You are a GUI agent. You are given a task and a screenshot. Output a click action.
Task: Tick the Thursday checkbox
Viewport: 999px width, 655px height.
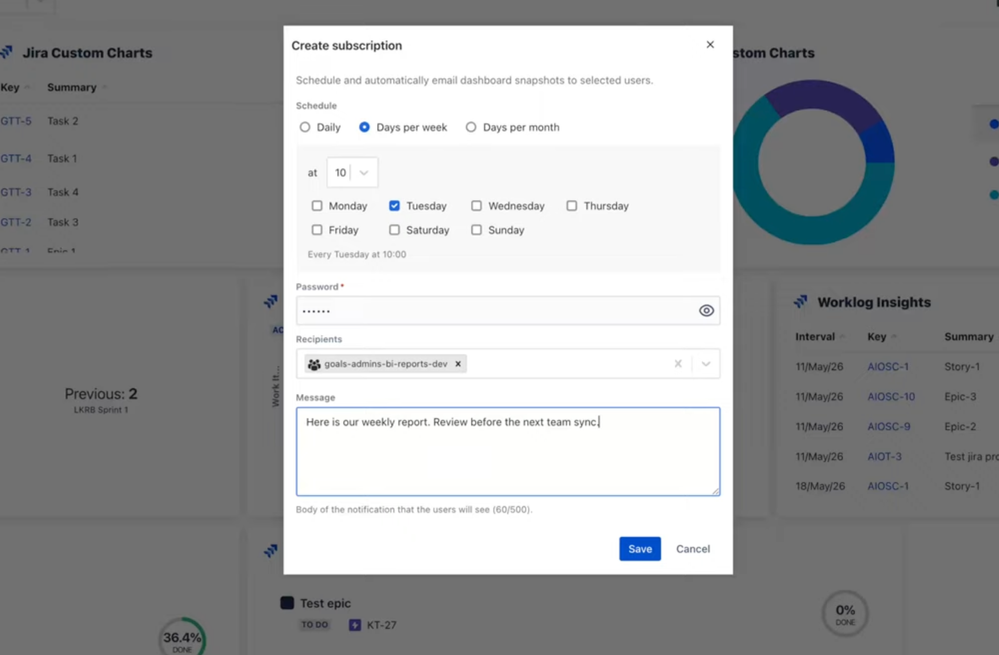(x=571, y=206)
